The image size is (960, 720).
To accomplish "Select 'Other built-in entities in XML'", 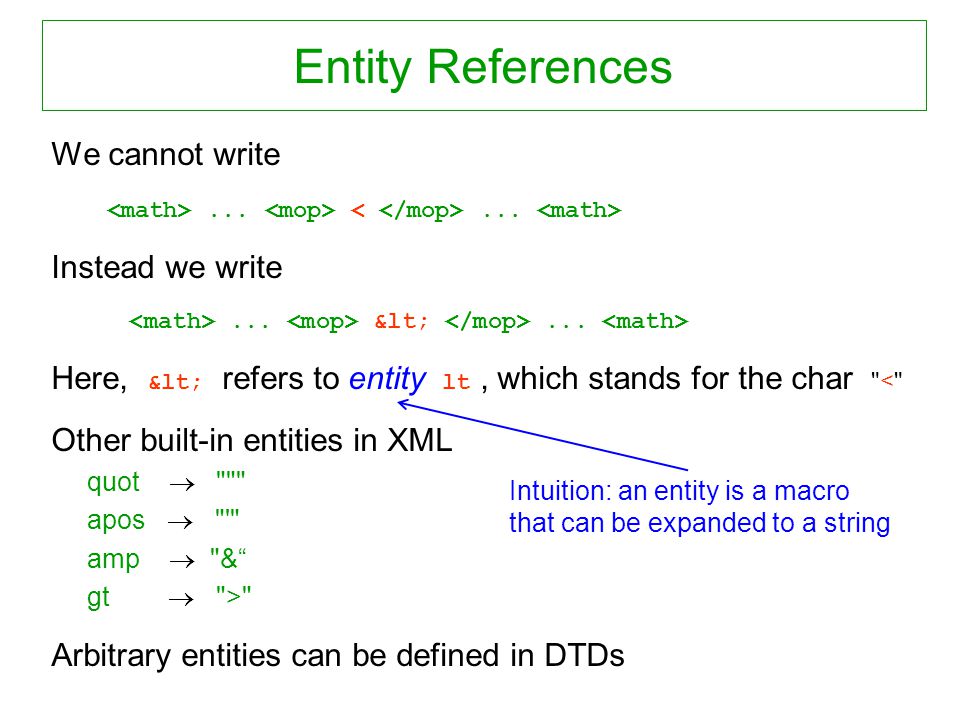I will click(x=252, y=440).
